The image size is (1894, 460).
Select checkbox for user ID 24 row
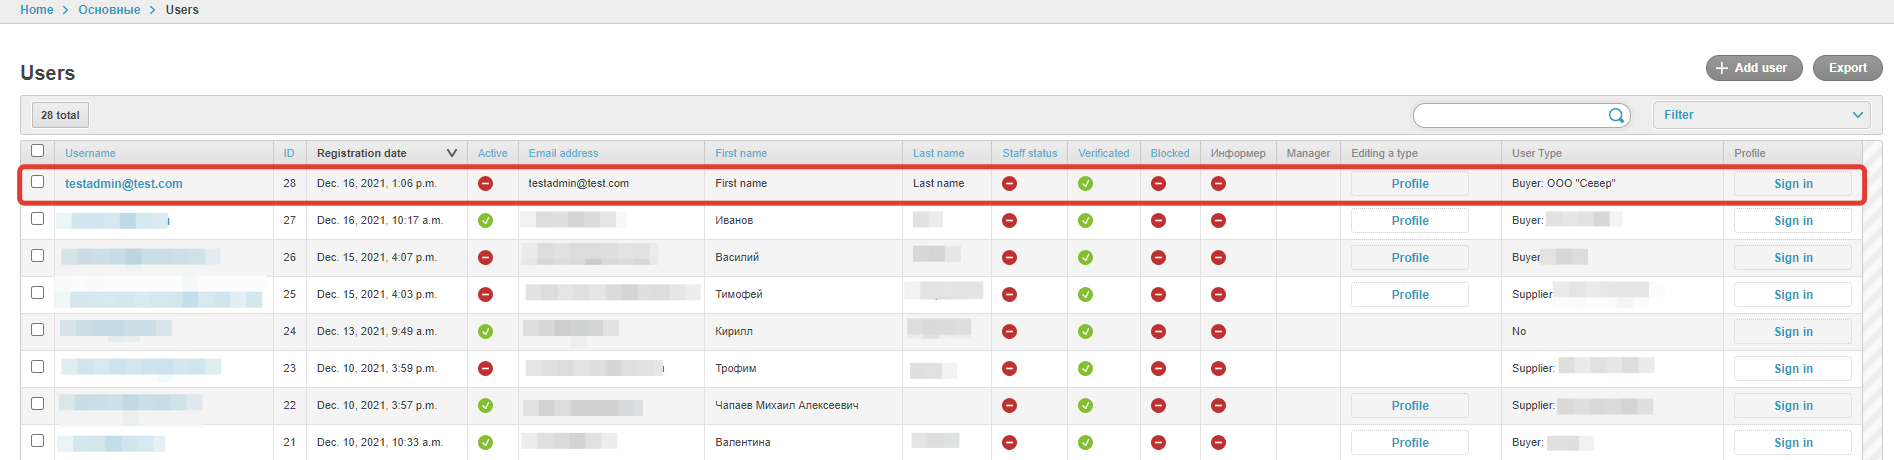click(38, 330)
